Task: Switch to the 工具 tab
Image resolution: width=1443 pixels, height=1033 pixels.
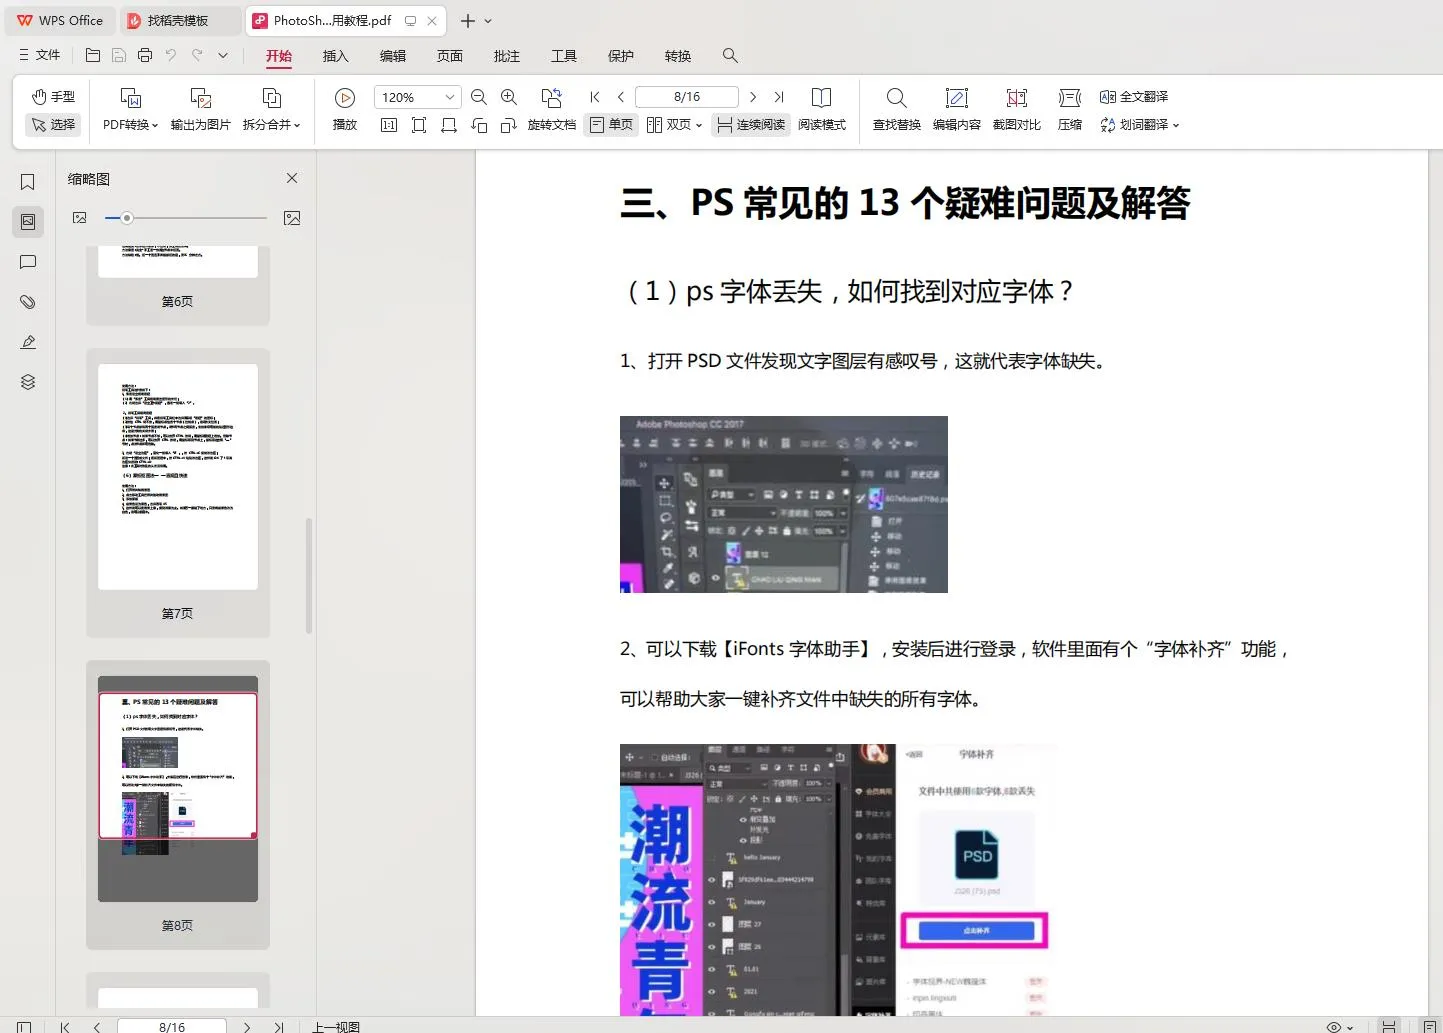Action: 564,56
